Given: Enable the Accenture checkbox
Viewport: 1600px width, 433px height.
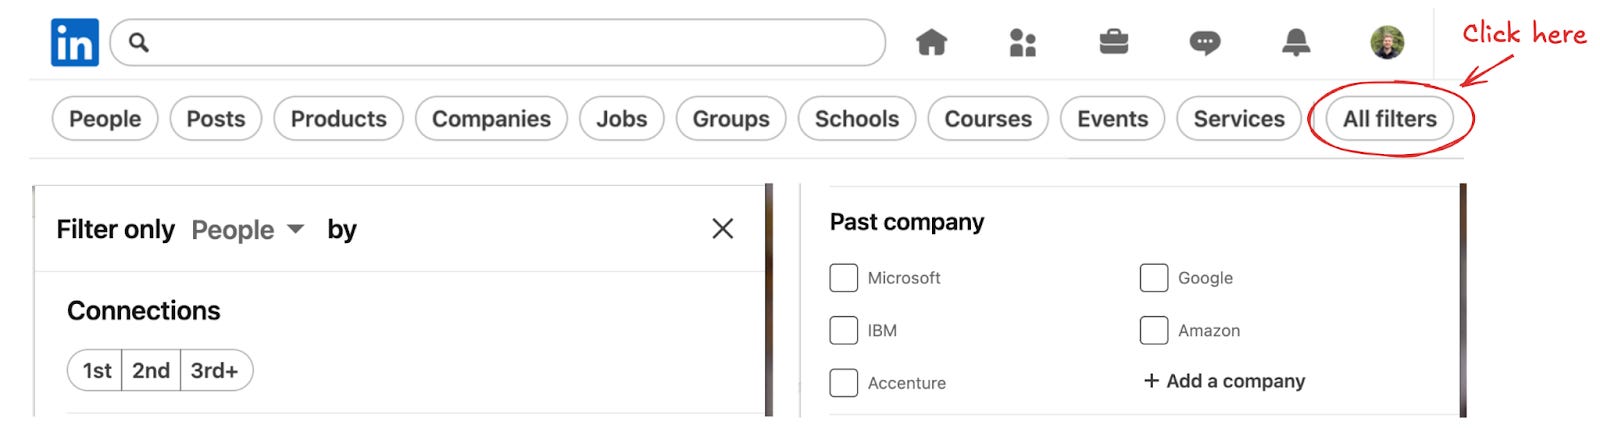Looking at the screenshot, I should [x=844, y=383].
